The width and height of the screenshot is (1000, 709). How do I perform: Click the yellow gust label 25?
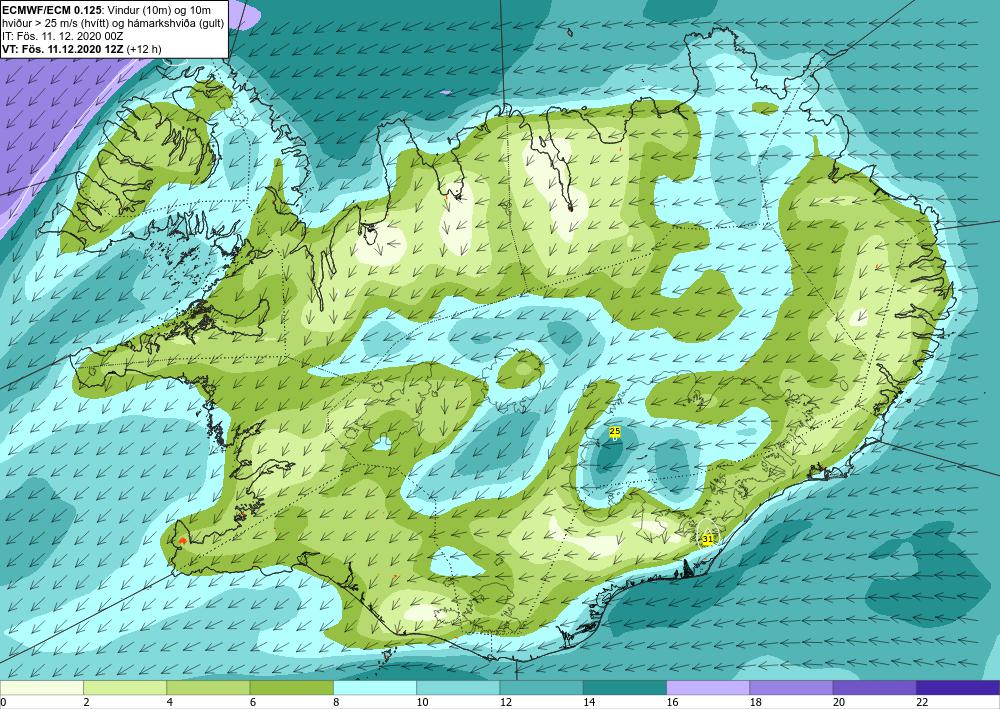click(x=615, y=432)
